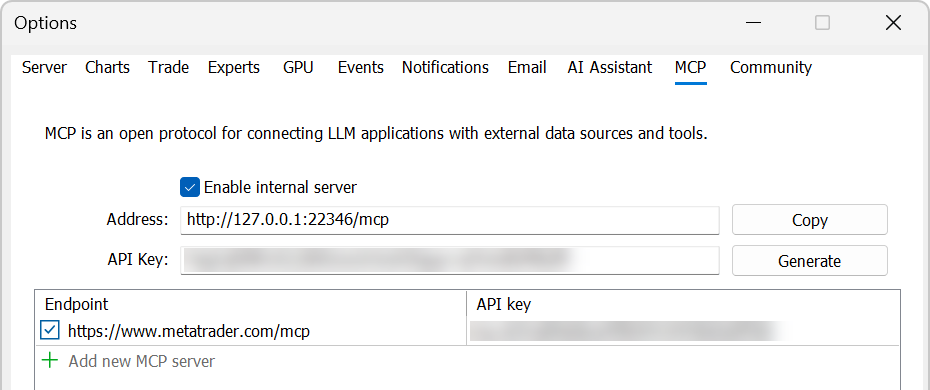The width and height of the screenshot is (930, 390).
Task: Generate a new API key
Action: (x=810, y=261)
